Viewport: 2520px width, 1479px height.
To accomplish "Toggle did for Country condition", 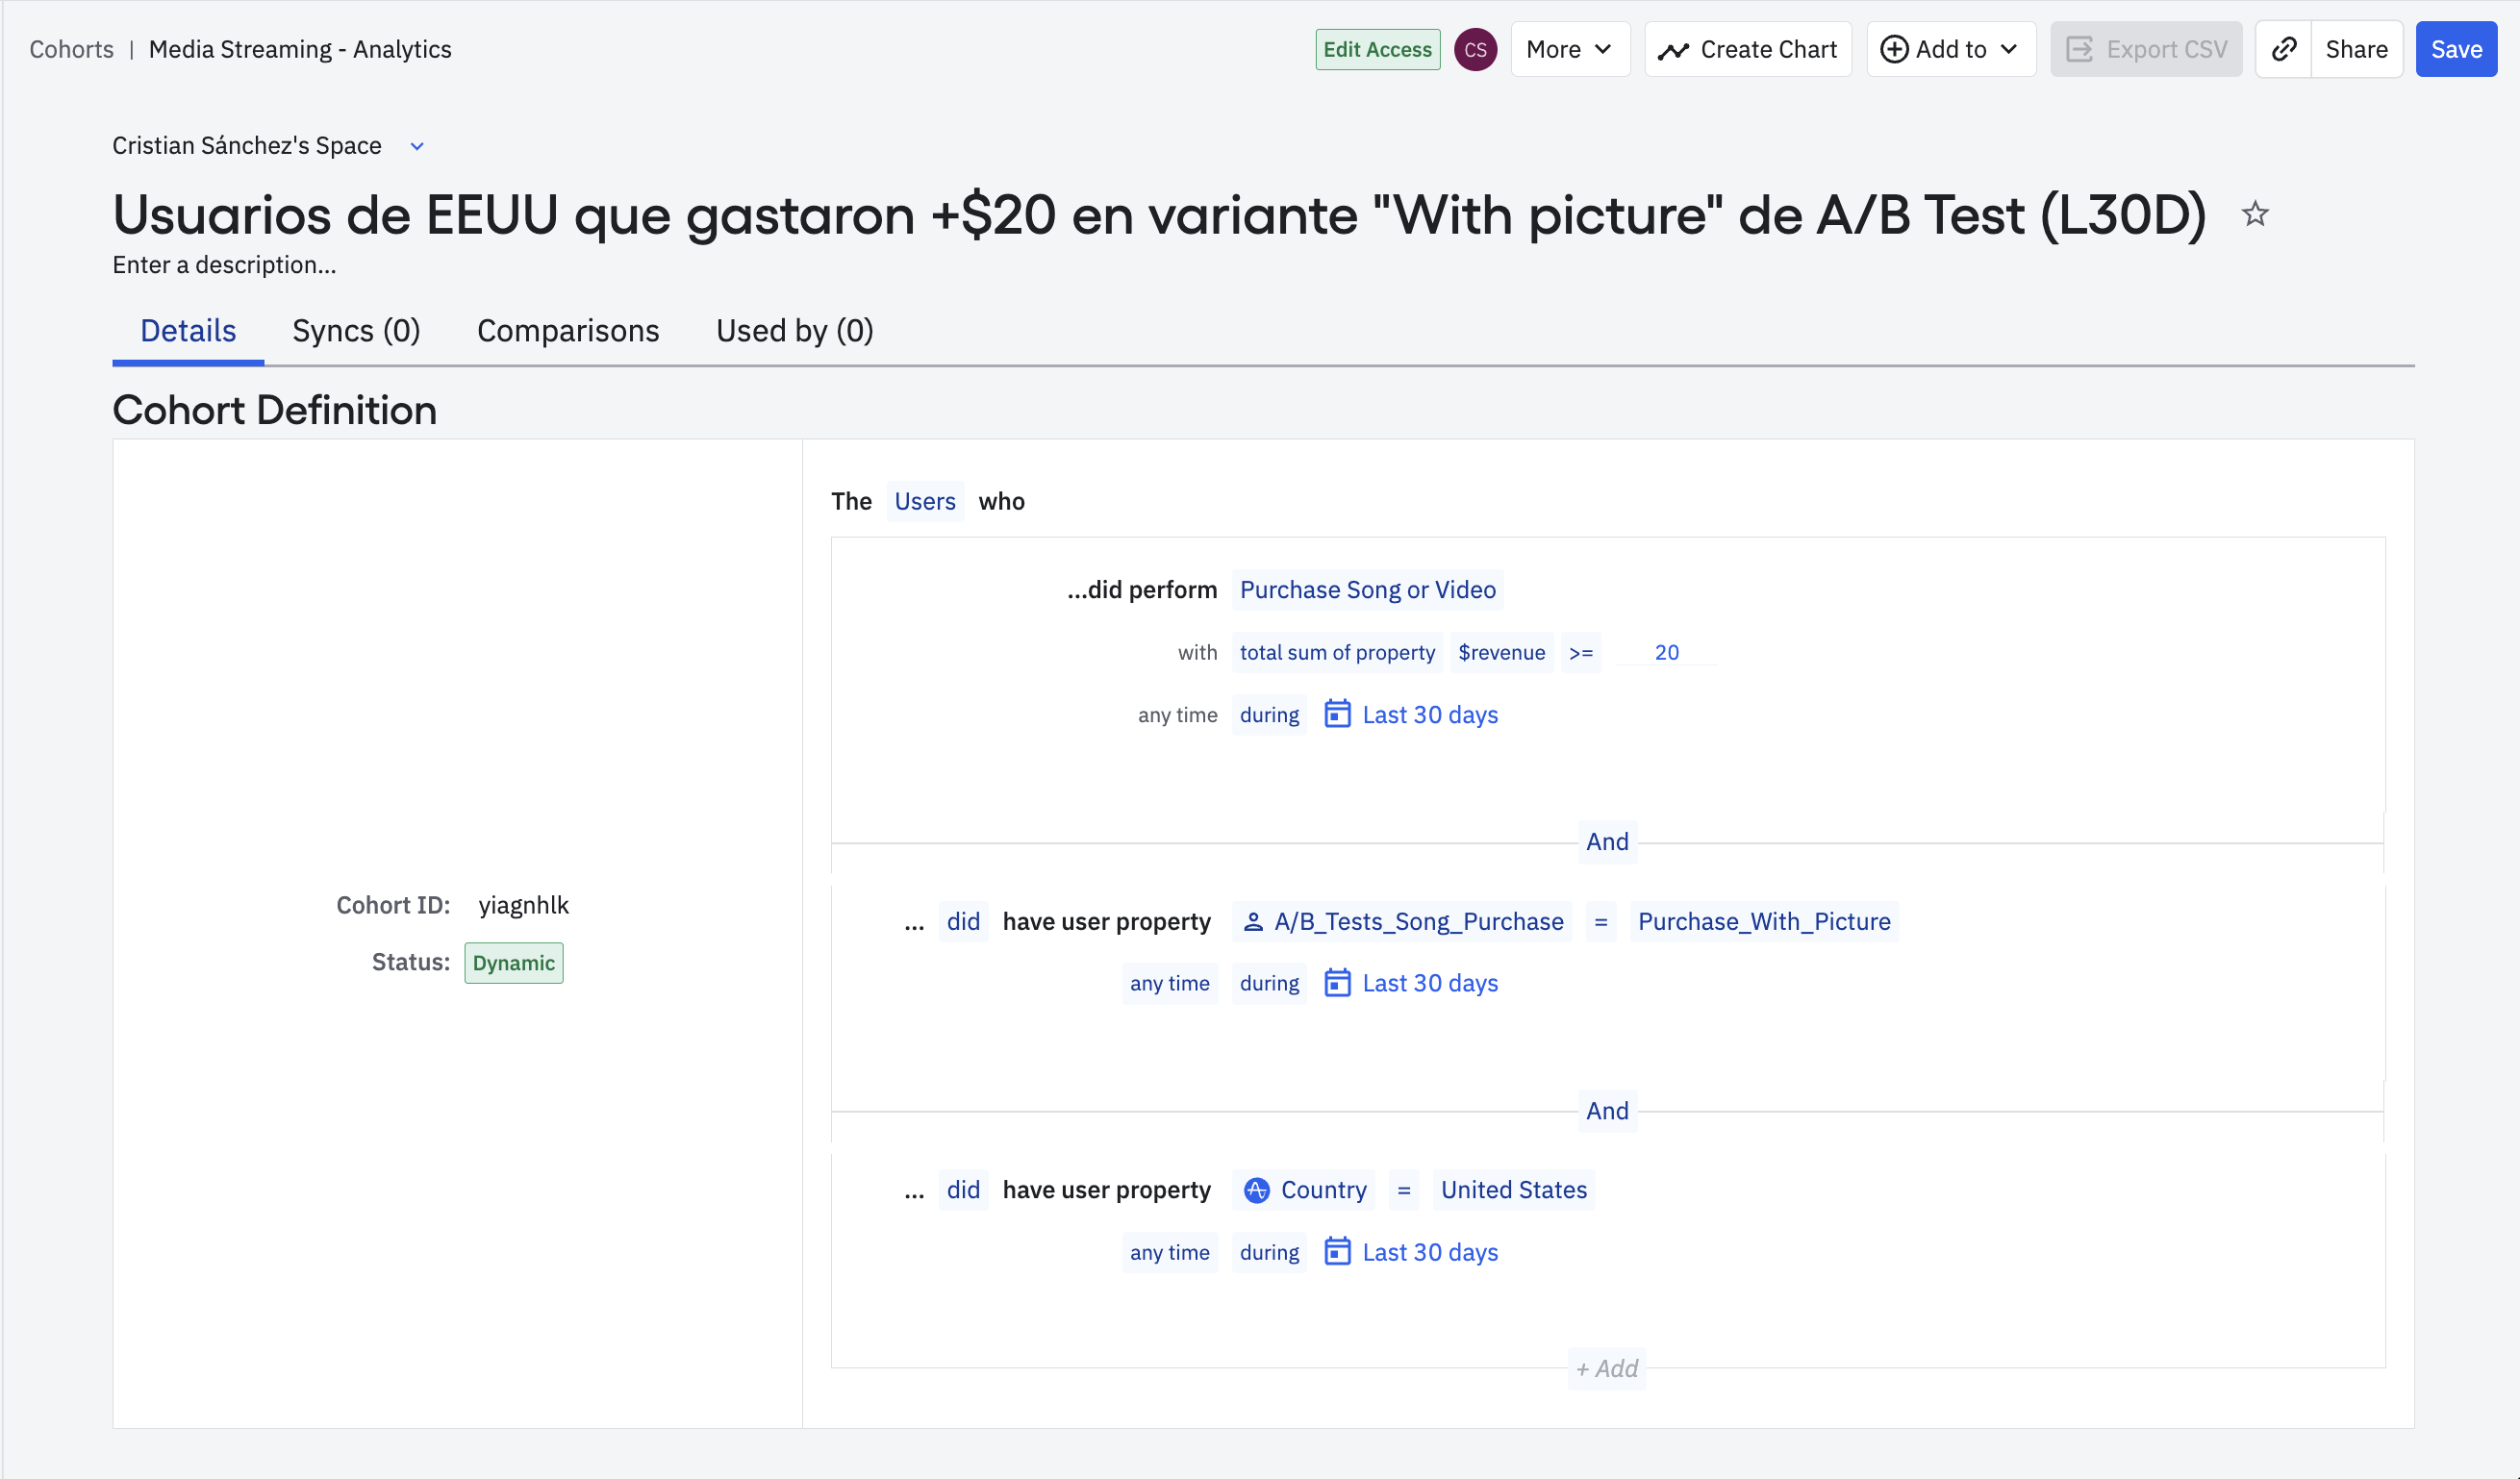I will click(x=963, y=1189).
